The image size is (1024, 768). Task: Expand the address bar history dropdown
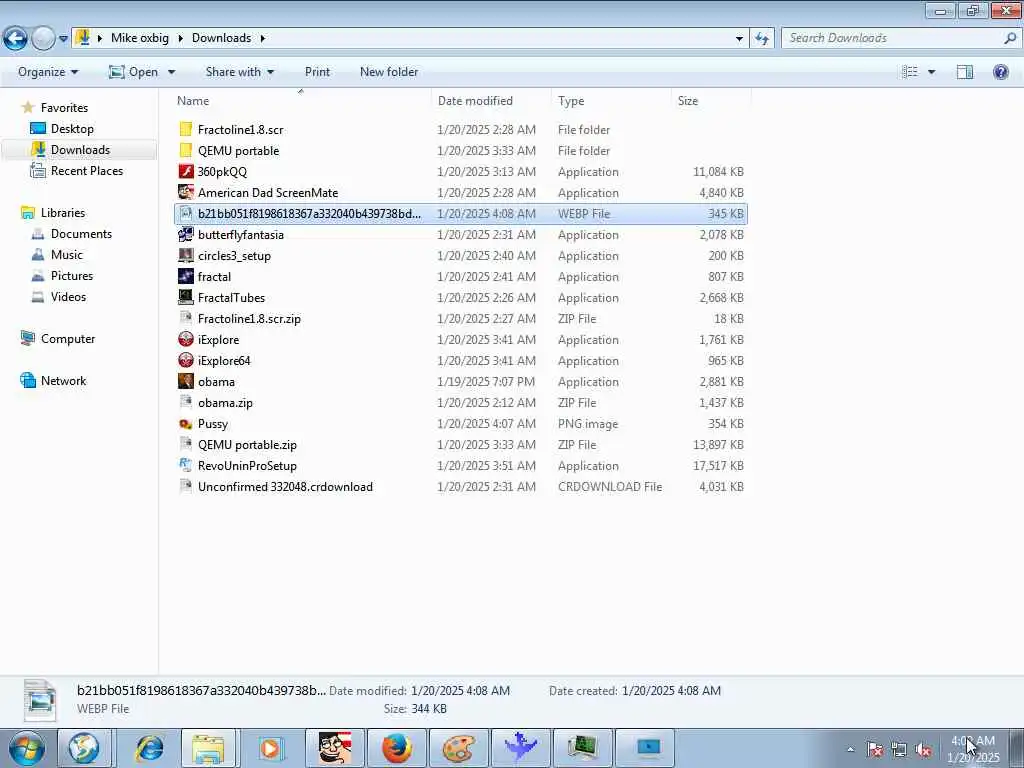click(739, 39)
